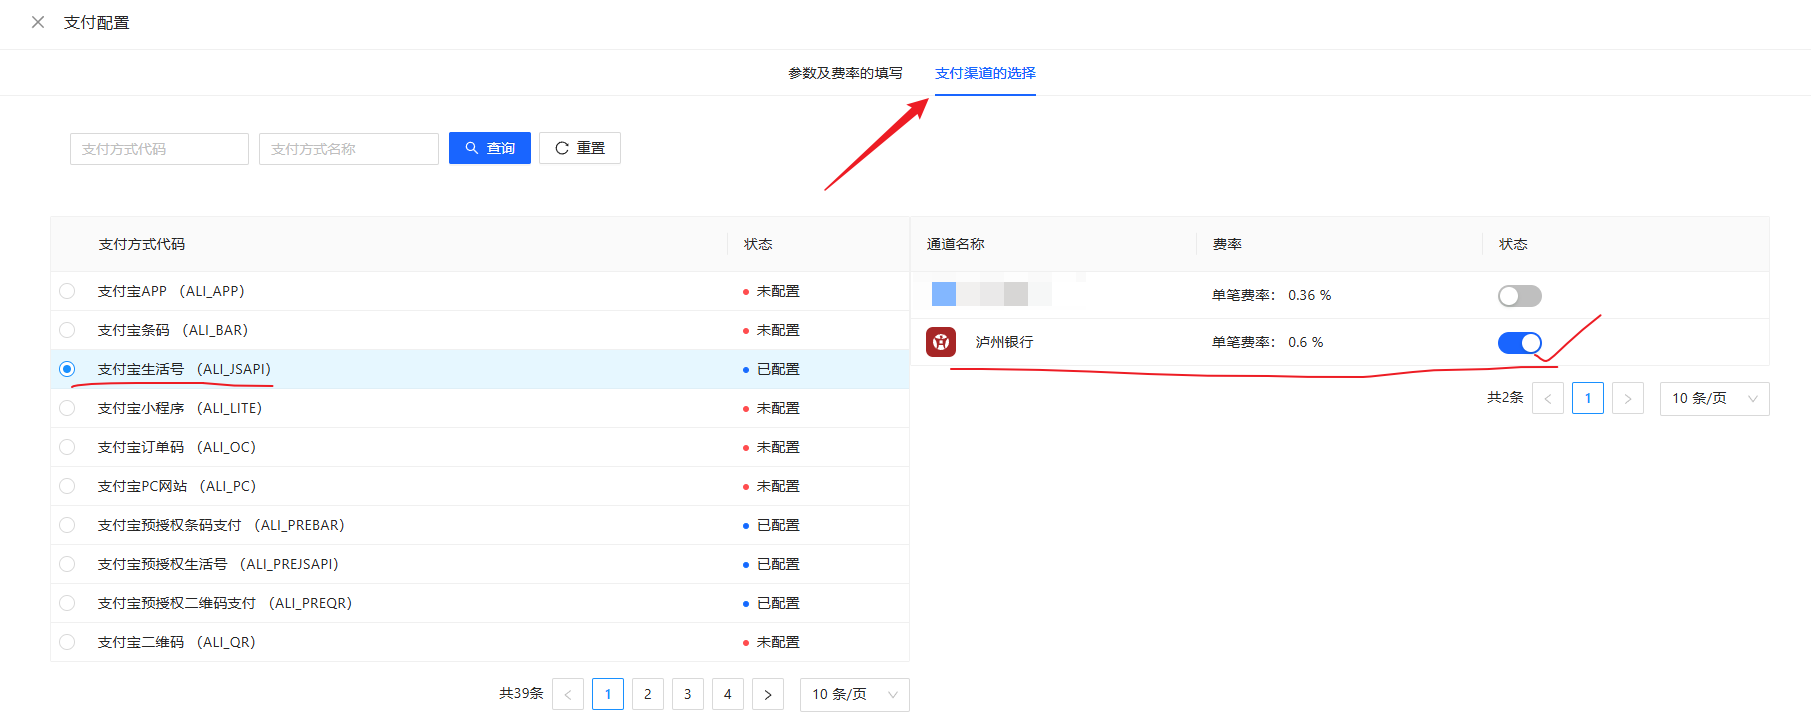This screenshot has height=726, width=1811.
Task: Focus the 支付方式代码 input field
Action: (159, 149)
